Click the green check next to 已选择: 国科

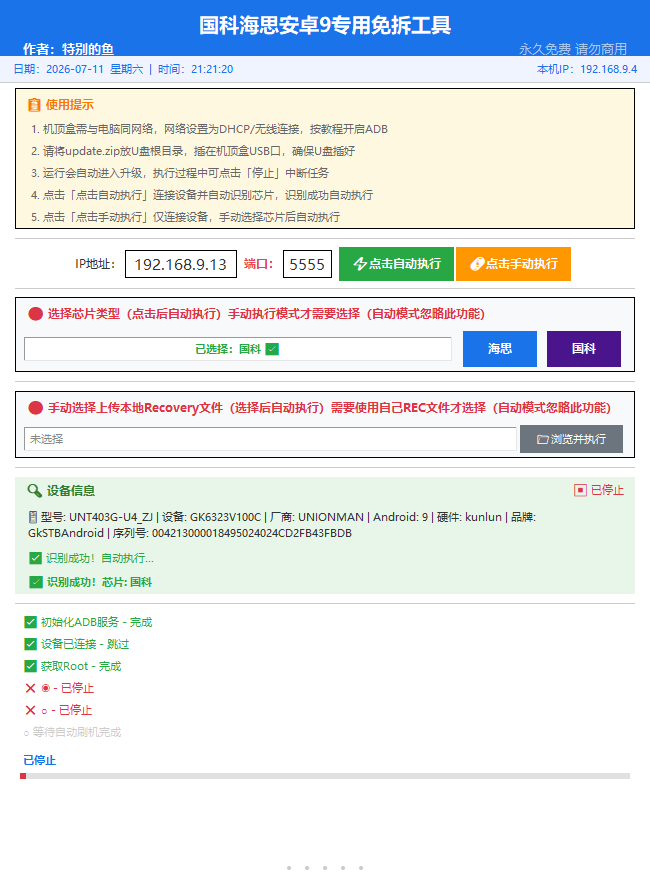tap(272, 349)
